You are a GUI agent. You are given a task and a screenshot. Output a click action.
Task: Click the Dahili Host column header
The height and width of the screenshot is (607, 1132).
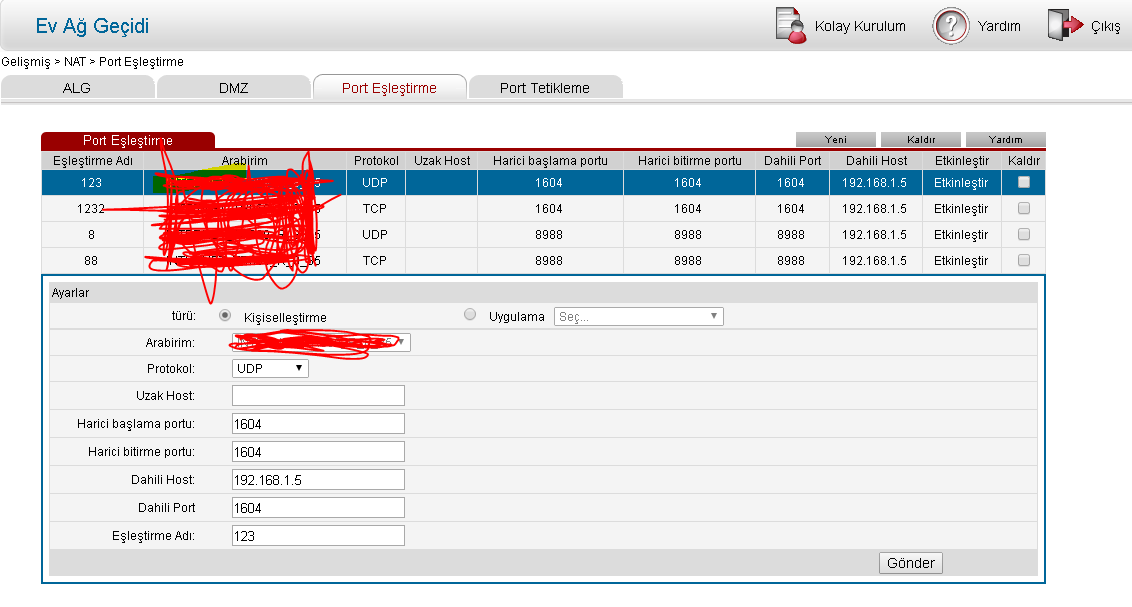click(x=876, y=160)
